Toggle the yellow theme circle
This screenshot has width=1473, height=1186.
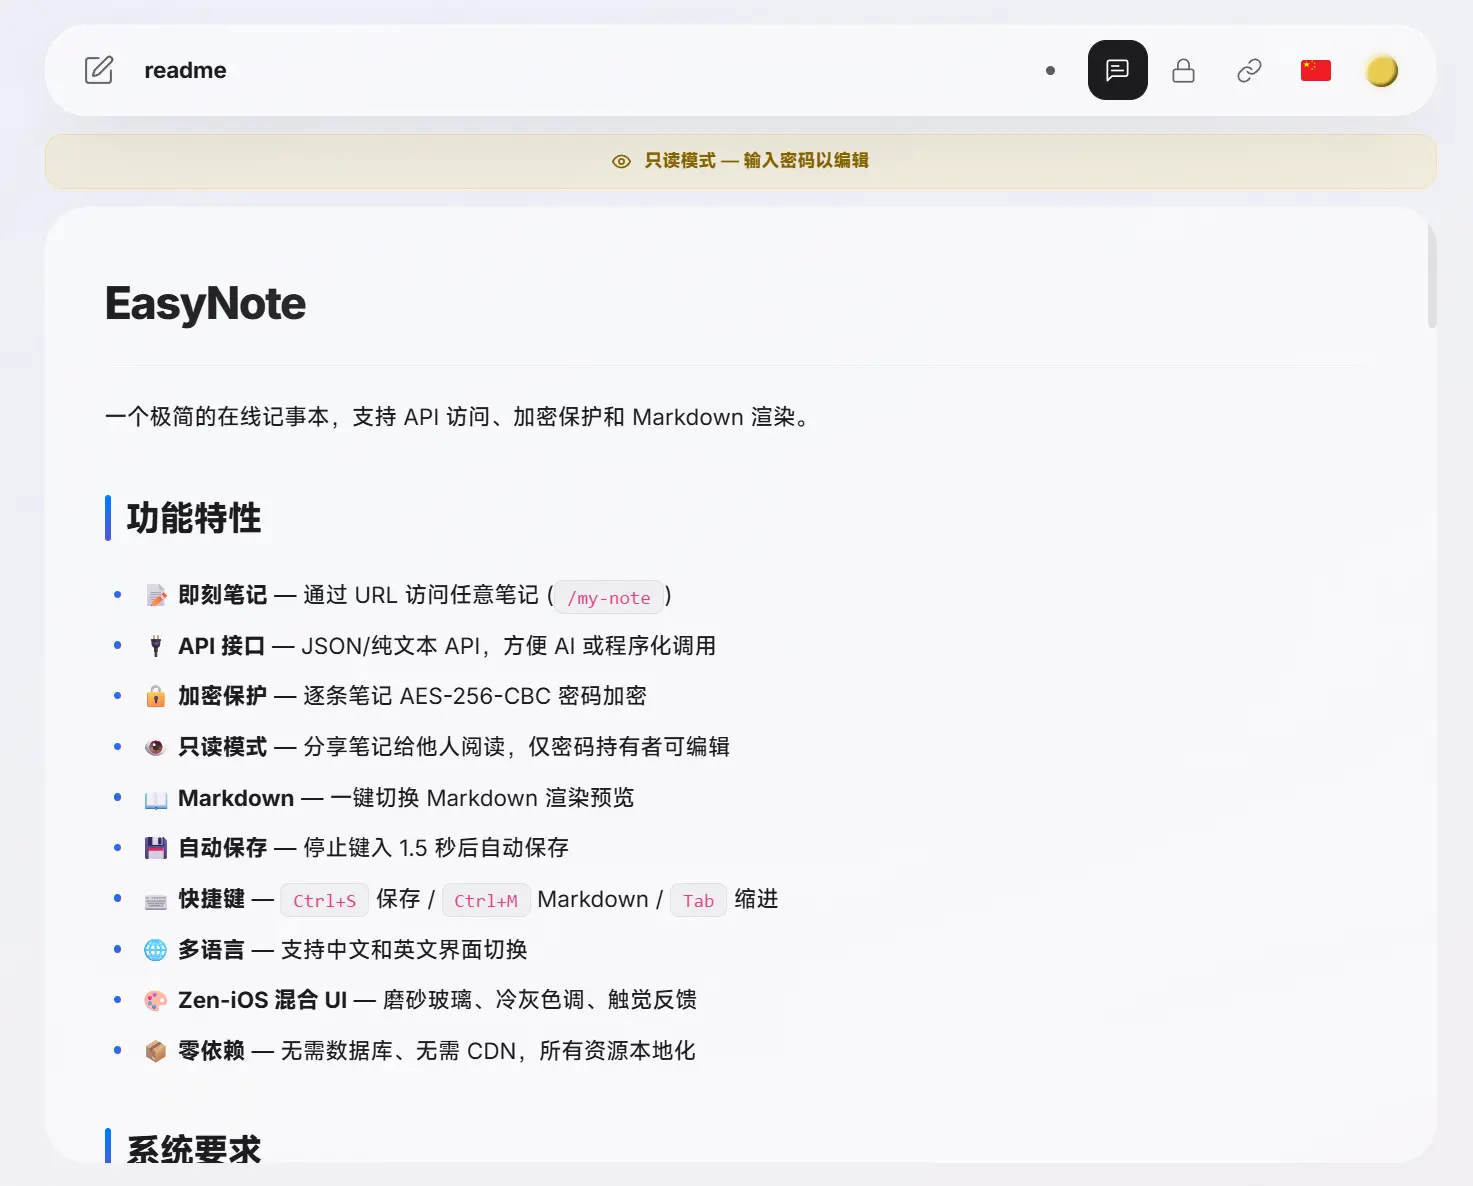coord(1381,70)
